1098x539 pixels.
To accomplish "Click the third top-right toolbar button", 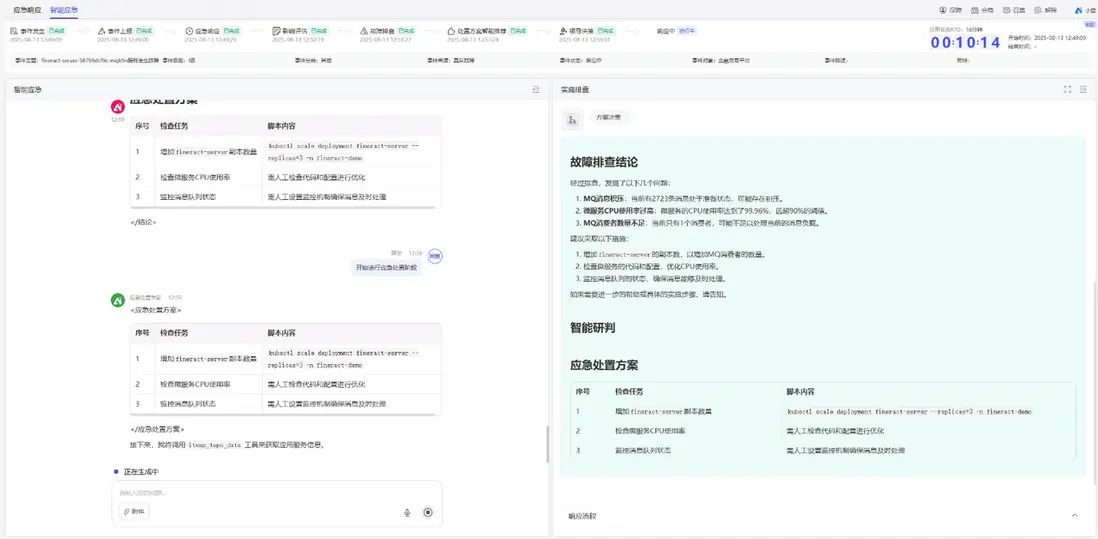I will [x=1014, y=10].
